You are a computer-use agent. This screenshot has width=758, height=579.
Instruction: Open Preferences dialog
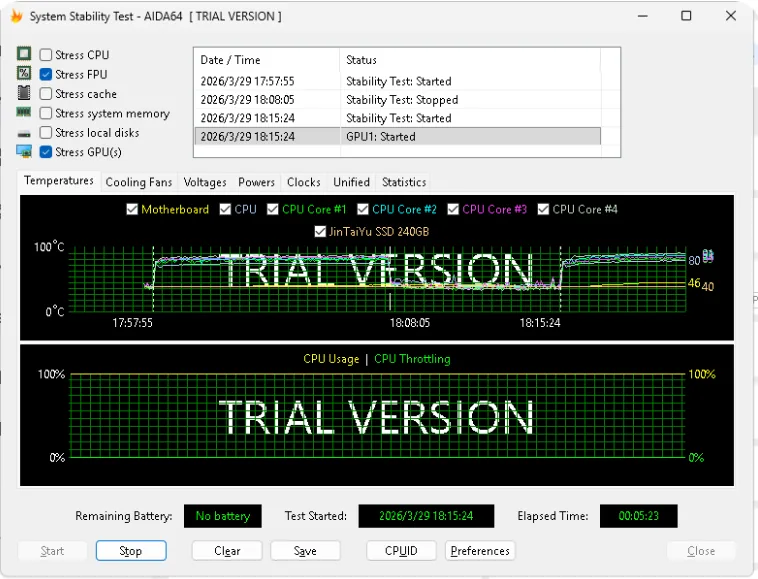(480, 550)
